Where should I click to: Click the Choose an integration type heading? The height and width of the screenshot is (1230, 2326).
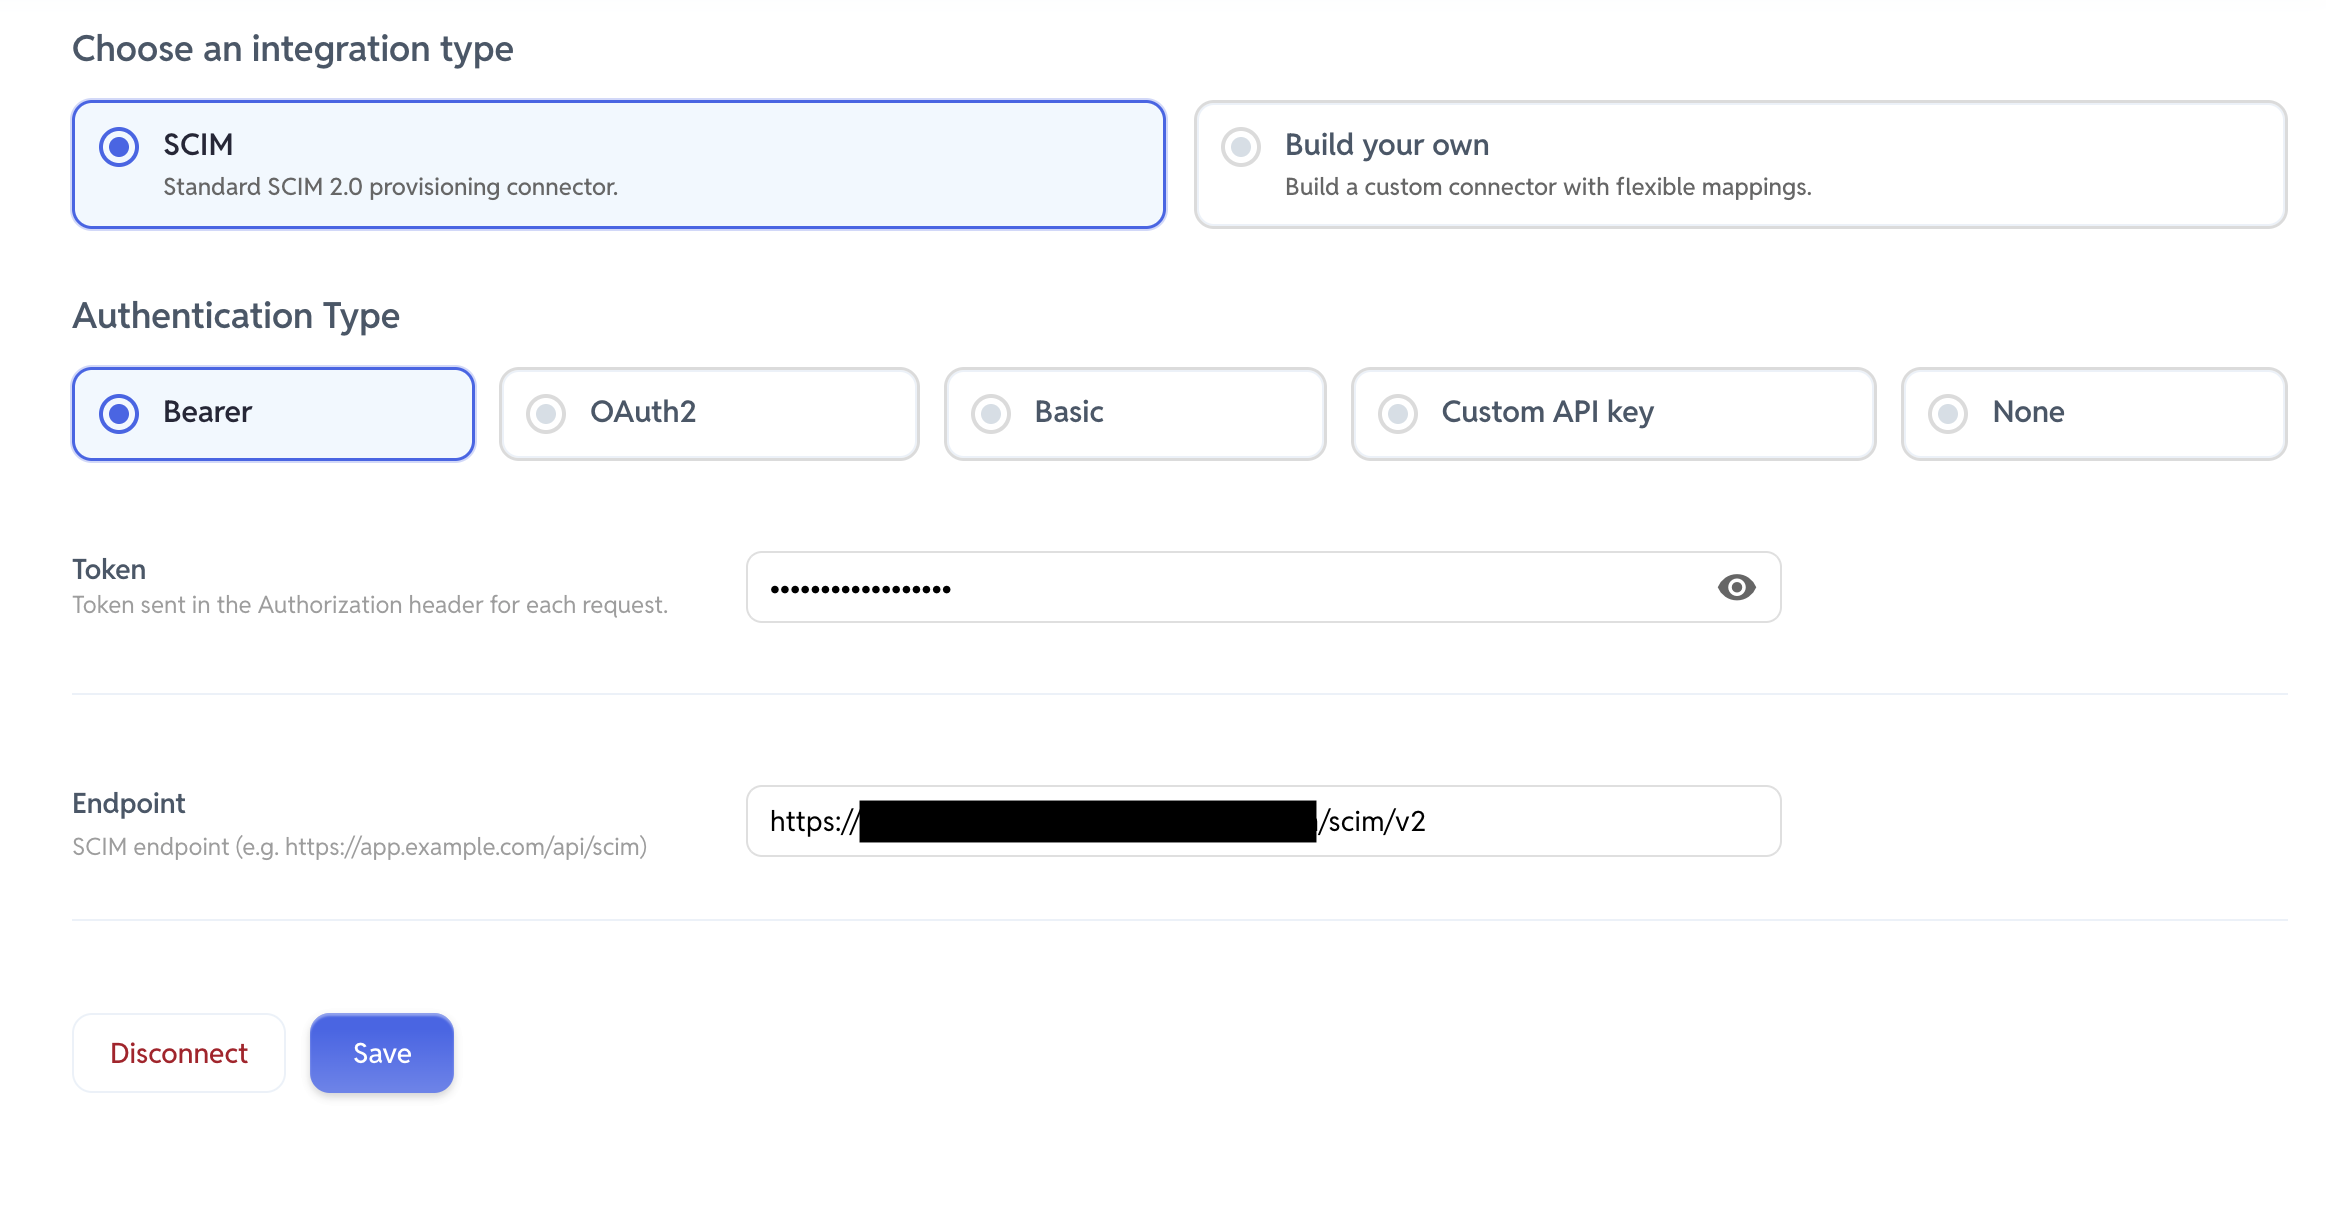292,48
